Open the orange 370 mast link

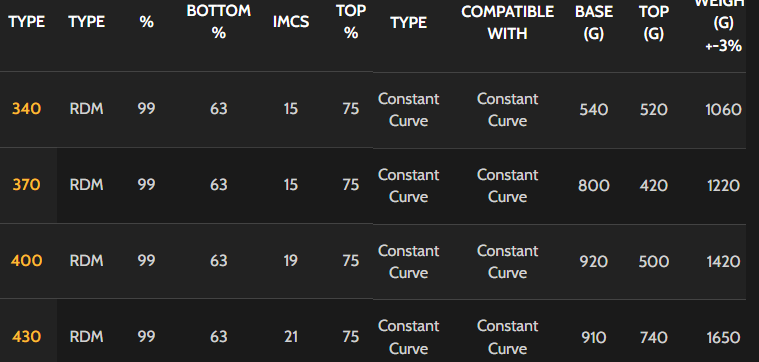tap(26, 185)
